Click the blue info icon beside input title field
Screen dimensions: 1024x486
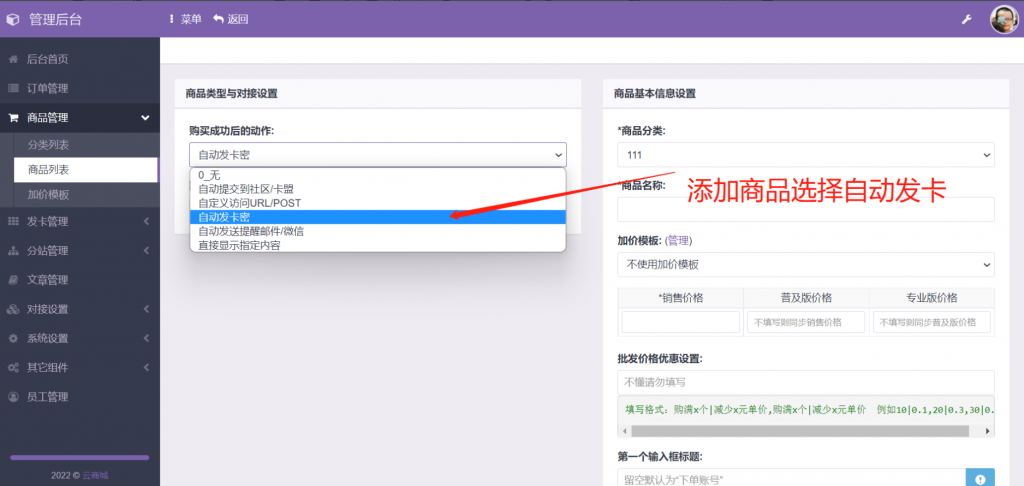pyautogui.click(x=980, y=478)
